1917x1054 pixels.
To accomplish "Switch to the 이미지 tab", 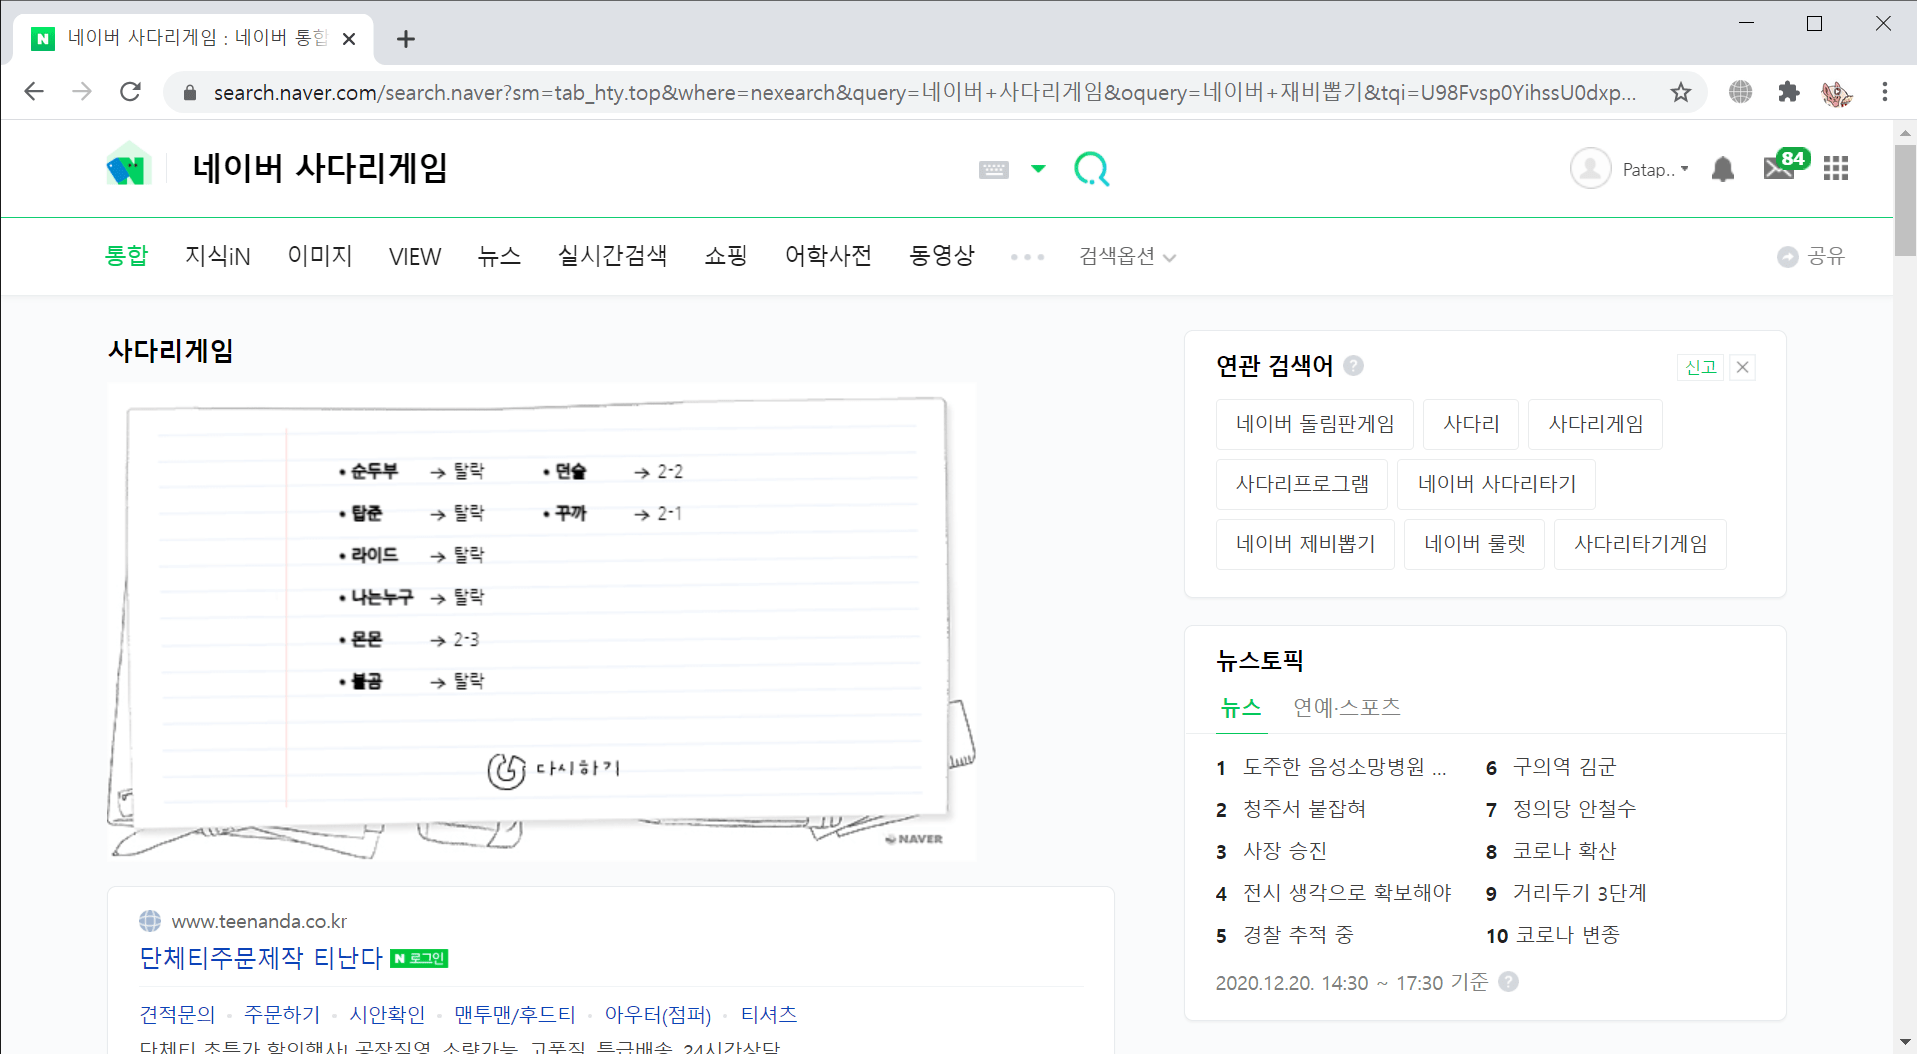I will point(320,256).
